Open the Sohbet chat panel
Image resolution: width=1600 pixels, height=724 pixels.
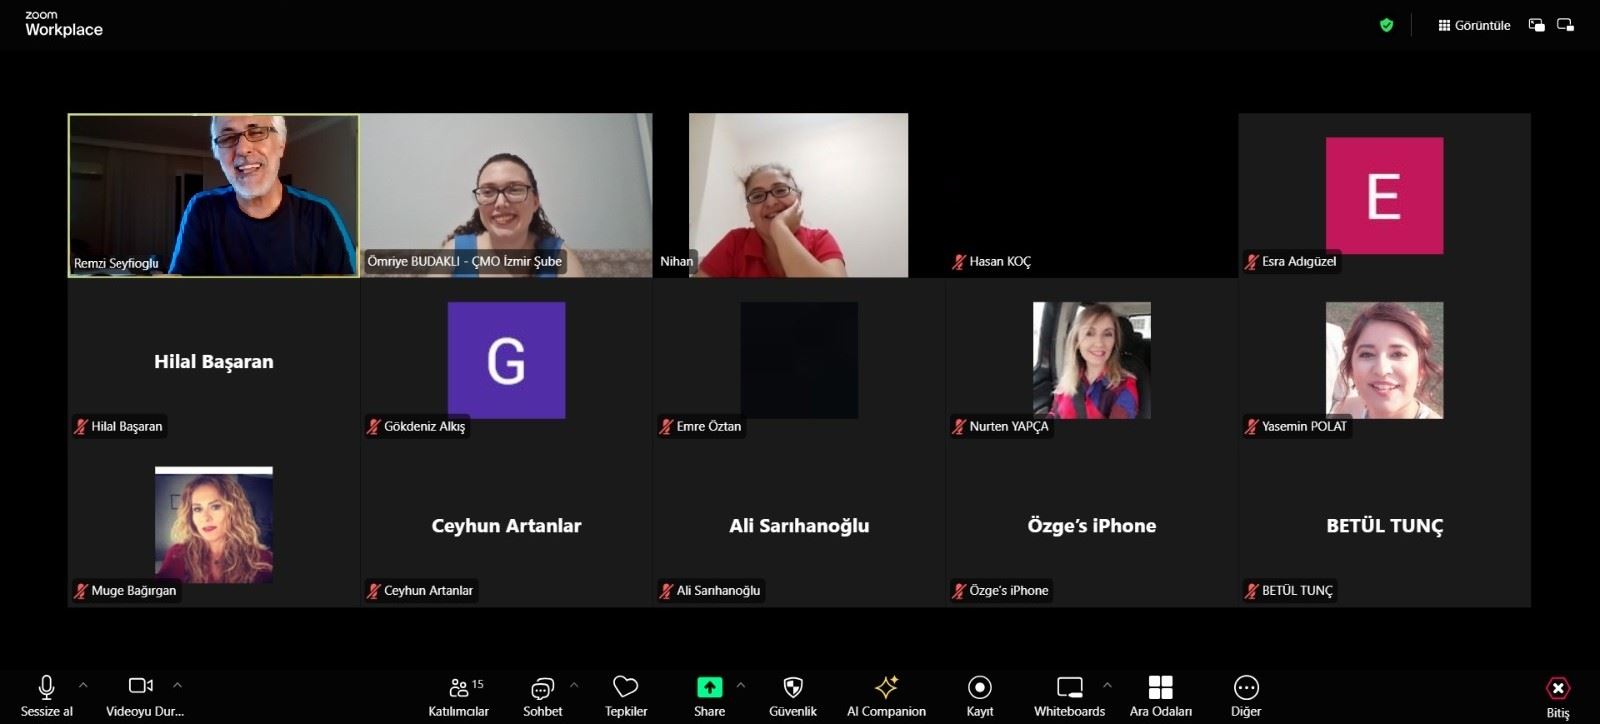542,688
